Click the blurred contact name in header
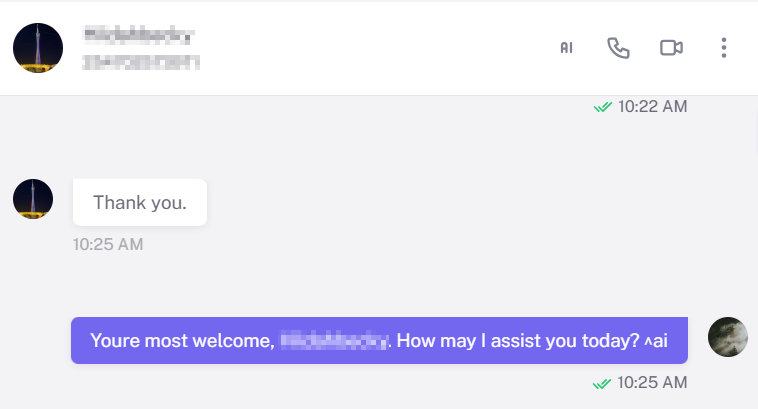The height and width of the screenshot is (409, 758). click(x=139, y=36)
